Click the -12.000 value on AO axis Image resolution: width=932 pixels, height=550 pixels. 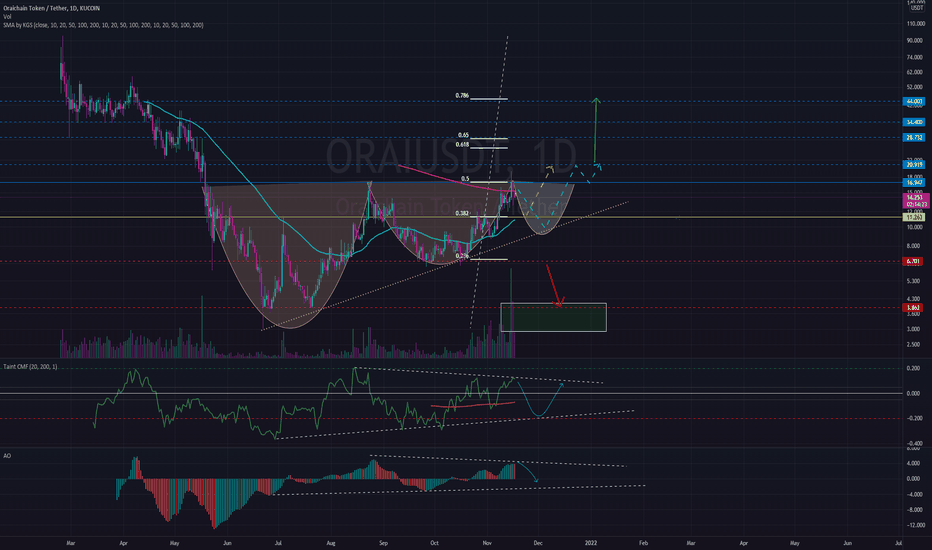click(915, 525)
